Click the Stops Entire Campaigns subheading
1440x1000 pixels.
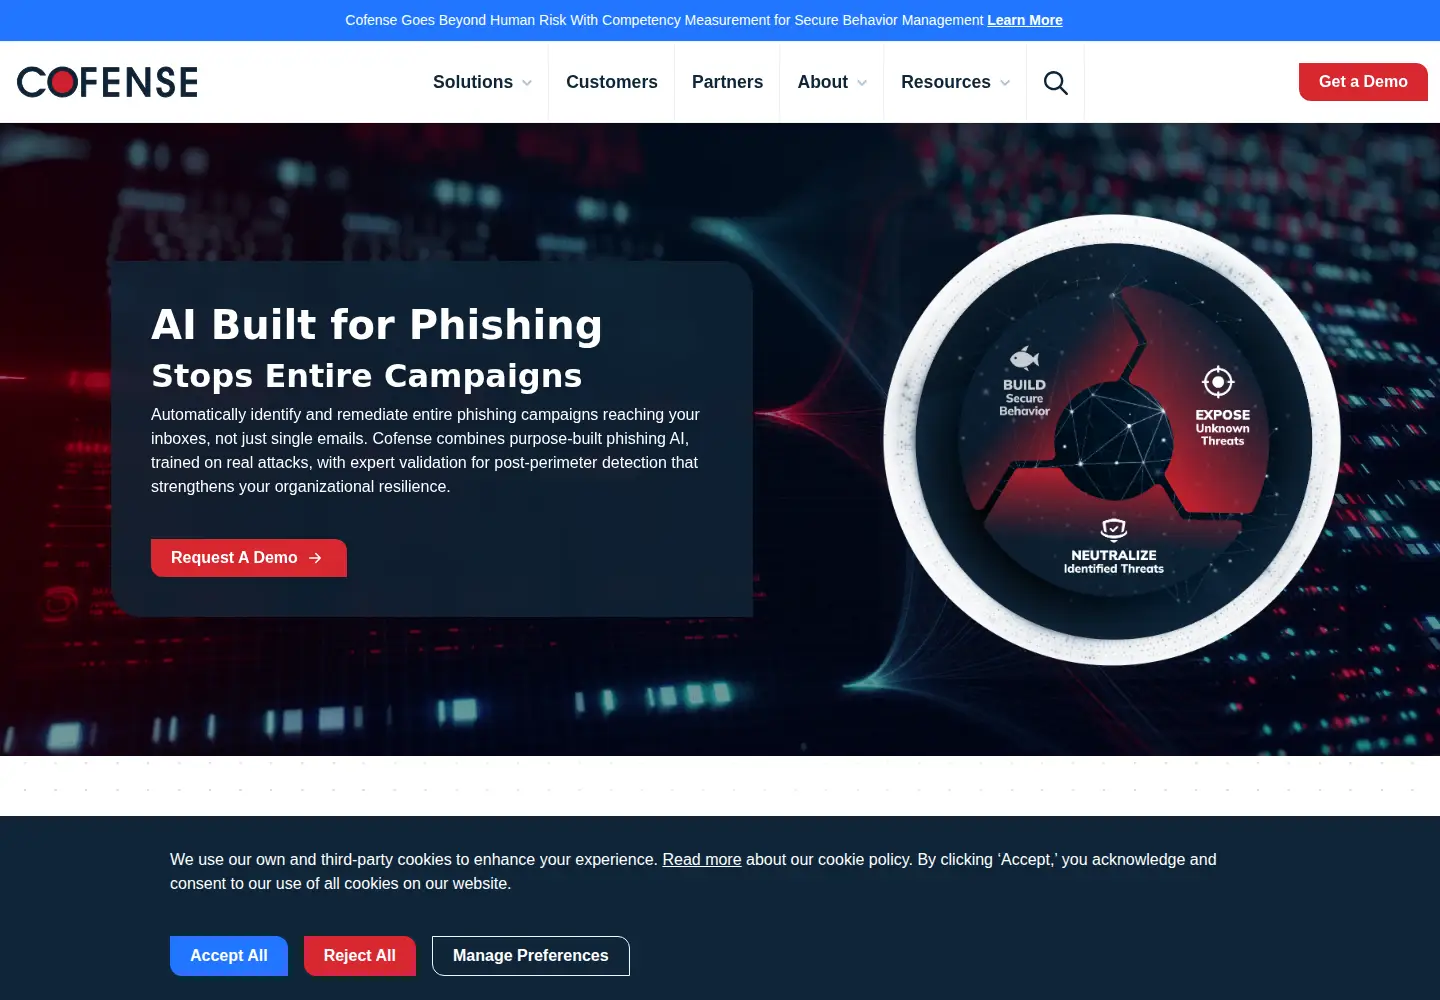tap(367, 376)
